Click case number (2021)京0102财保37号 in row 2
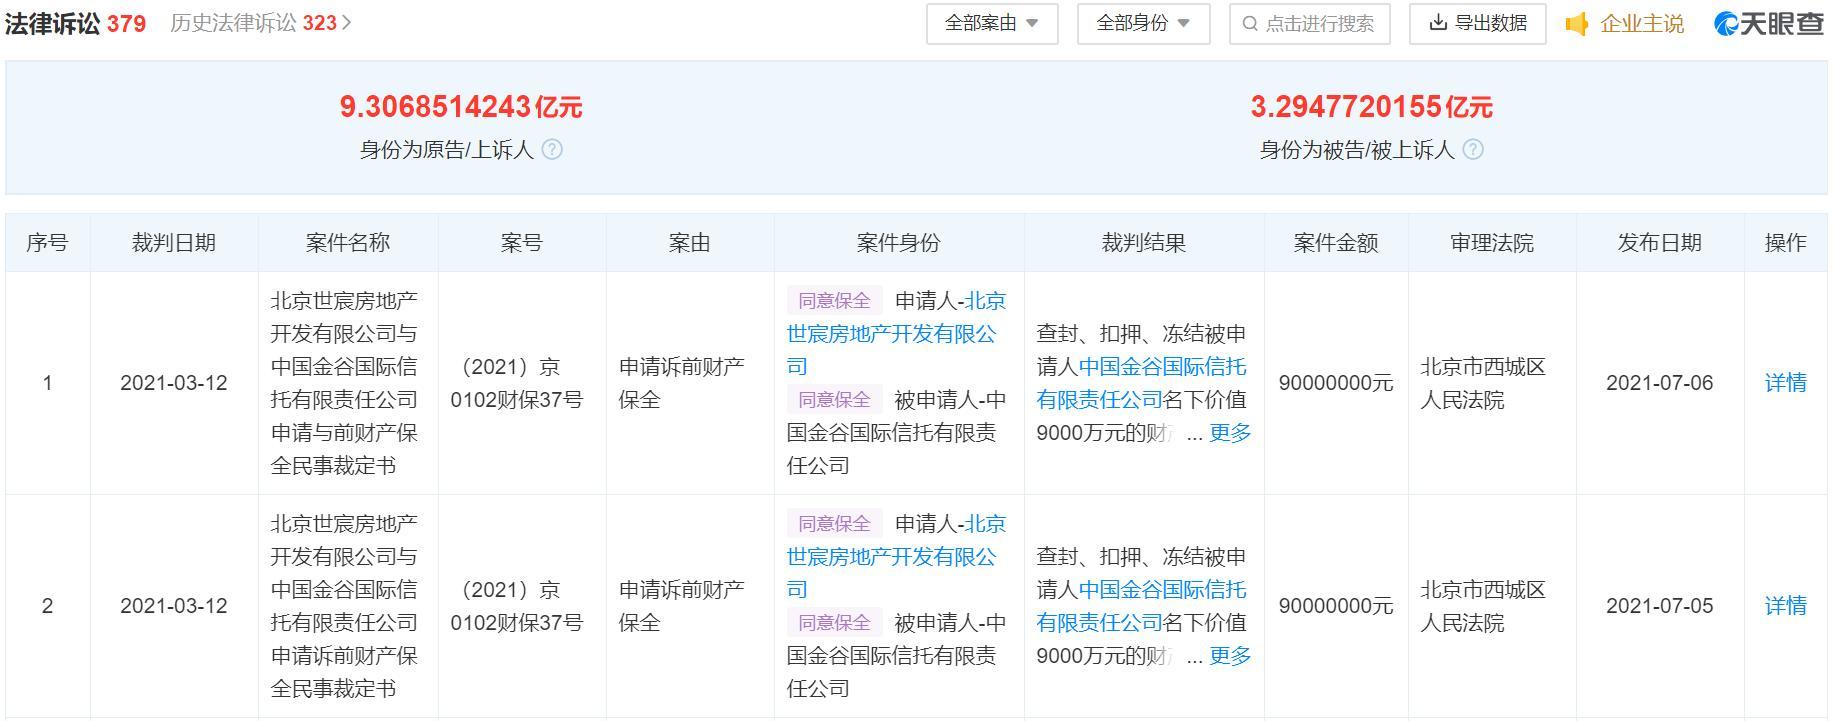The height and width of the screenshot is (721, 1834). (x=517, y=606)
